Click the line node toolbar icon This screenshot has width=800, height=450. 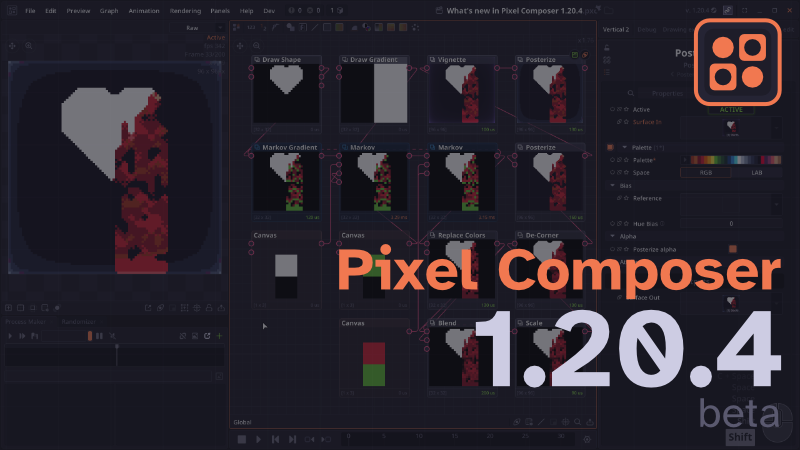tap(315, 27)
